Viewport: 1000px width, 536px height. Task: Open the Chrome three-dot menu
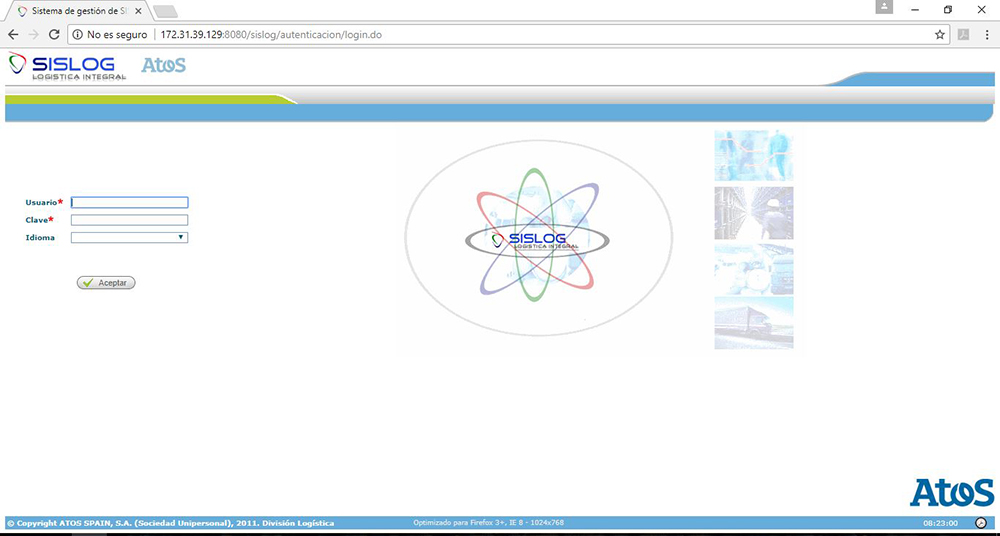(x=987, y=34)
